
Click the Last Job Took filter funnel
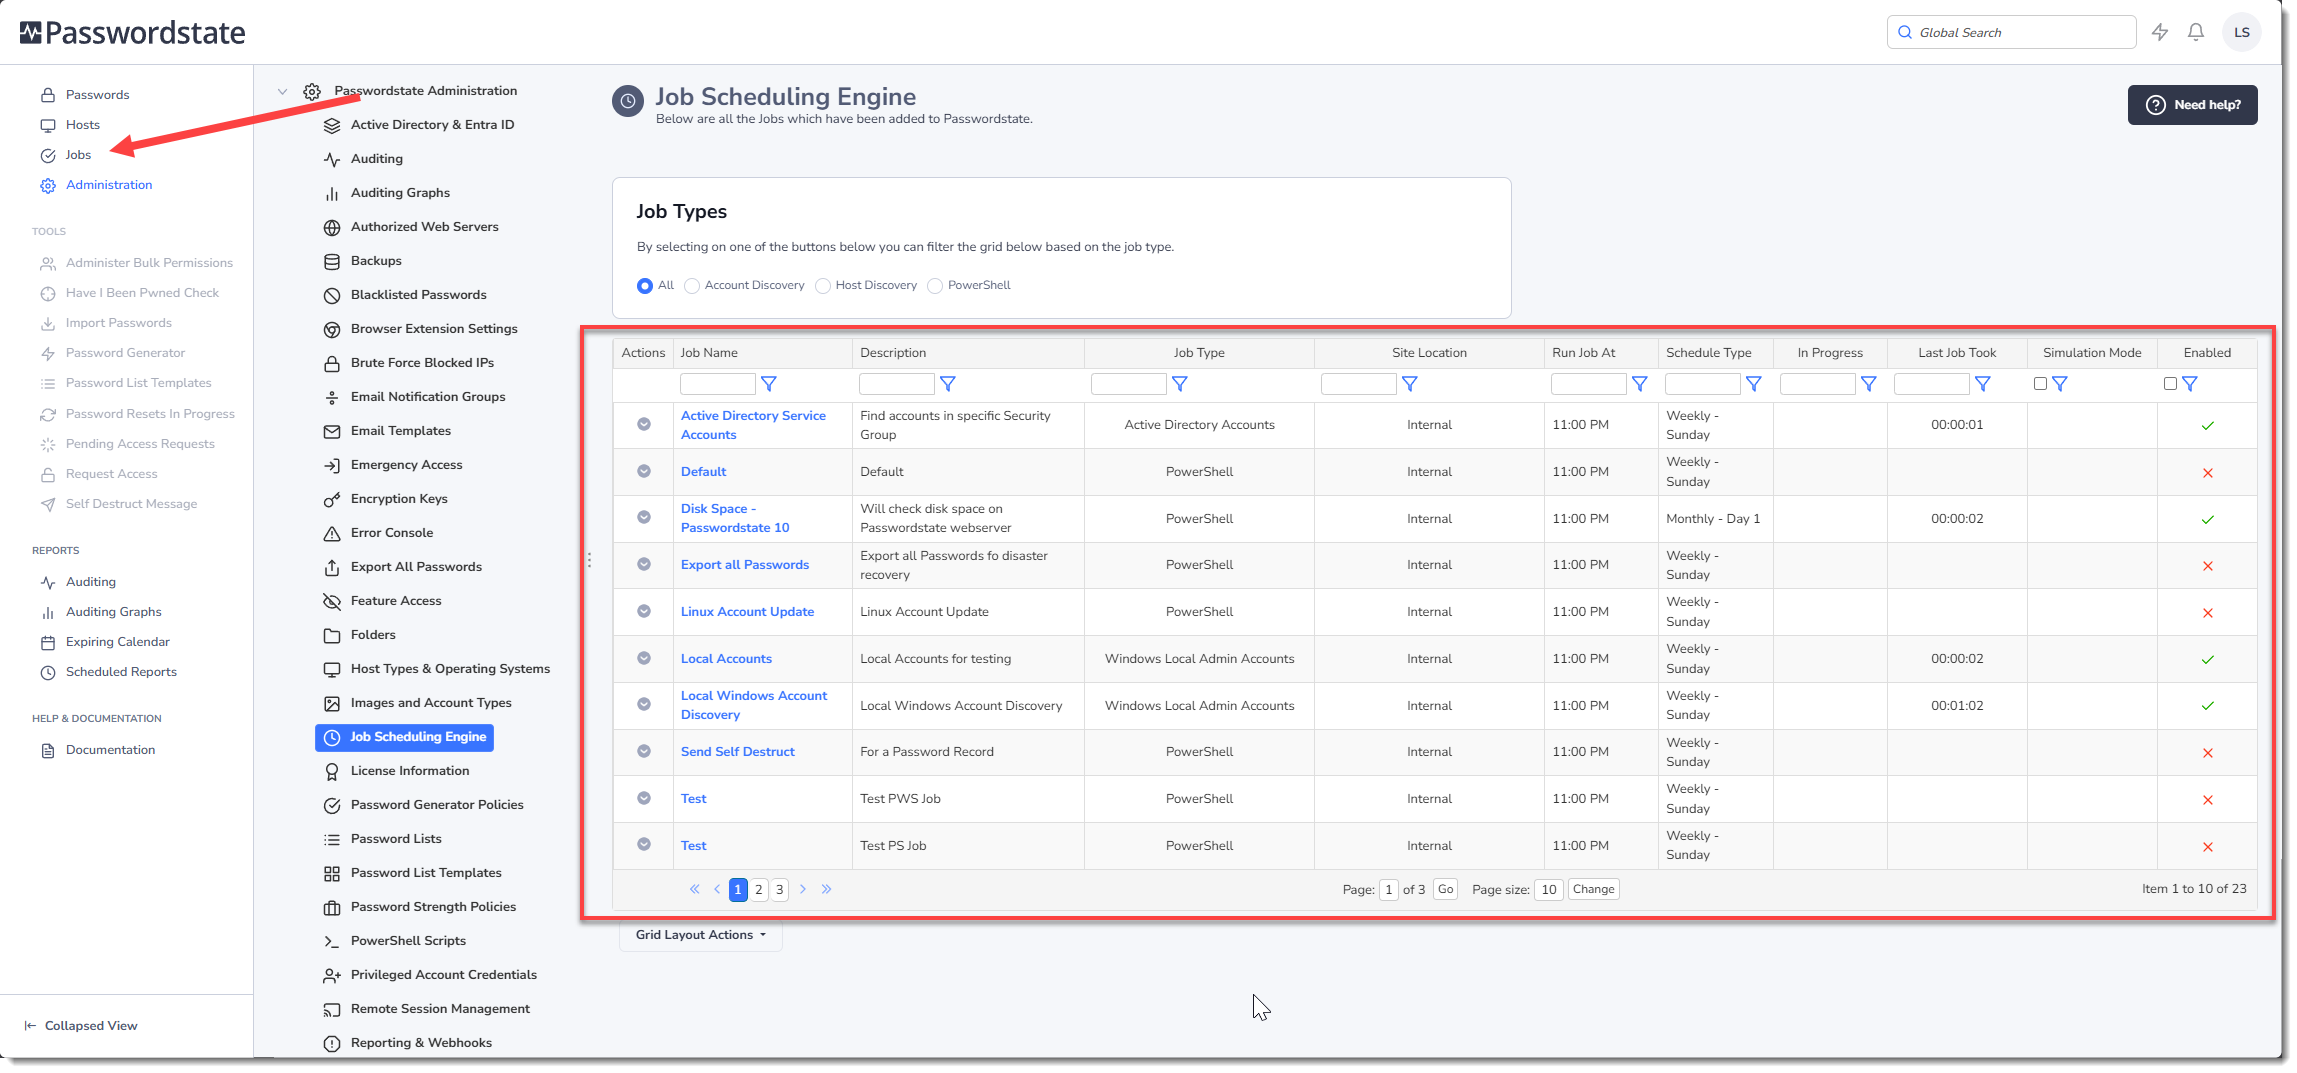[1983, 384]
